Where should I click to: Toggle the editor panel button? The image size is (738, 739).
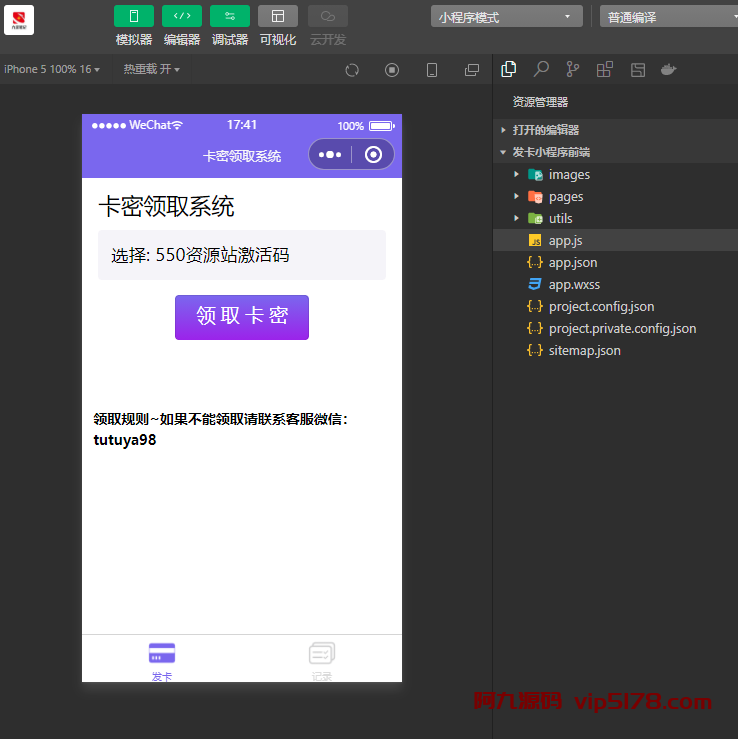(182, 16)
